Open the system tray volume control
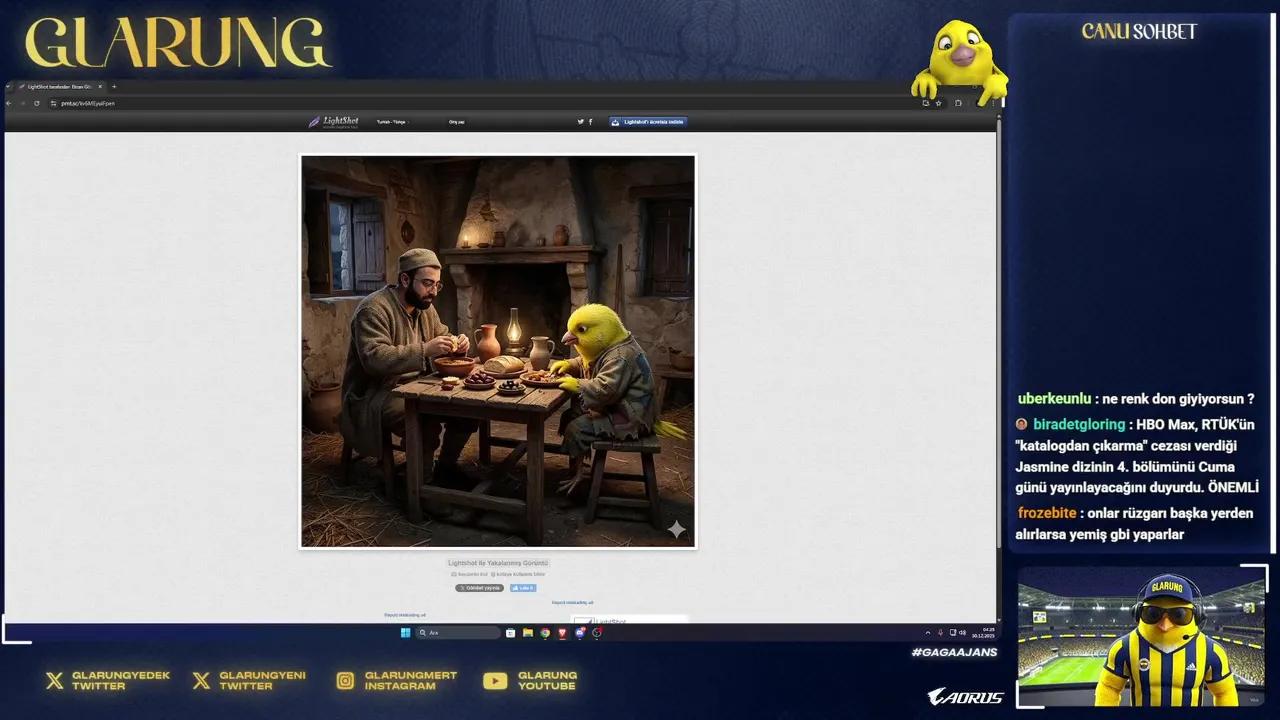The width and height of the screenshot is (1280, 720). coord(963,632)
